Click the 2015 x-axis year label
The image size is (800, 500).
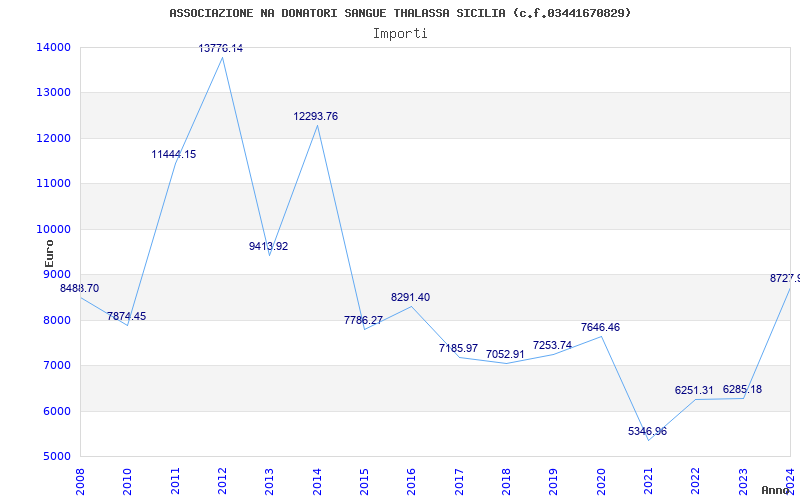click(364, 481)
